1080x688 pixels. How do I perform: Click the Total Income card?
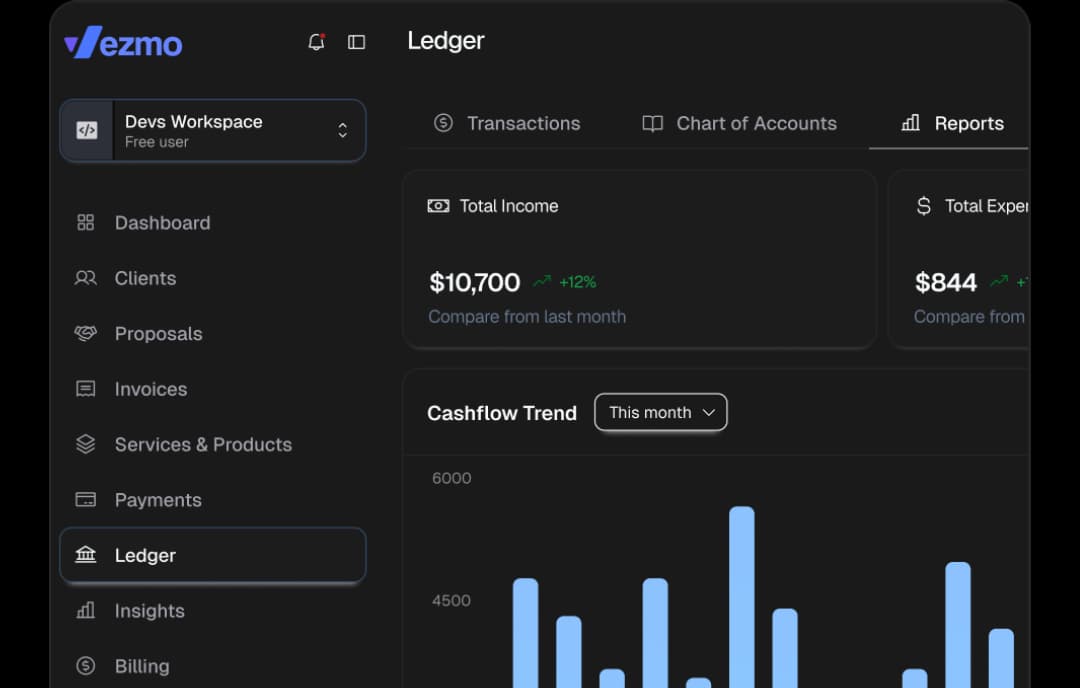pyautogui.click(x=639, y=259)
